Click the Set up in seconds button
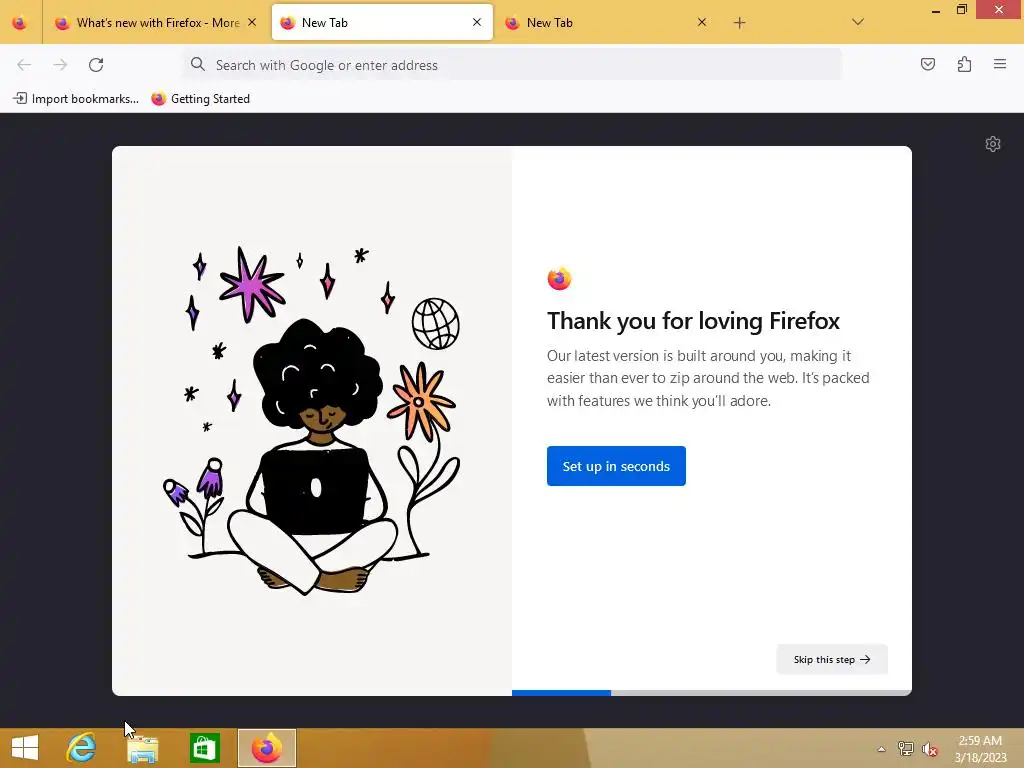Image resolution: width=1024 pixels, height=768 pixels. pyautogui.click(x=616, y=466)
